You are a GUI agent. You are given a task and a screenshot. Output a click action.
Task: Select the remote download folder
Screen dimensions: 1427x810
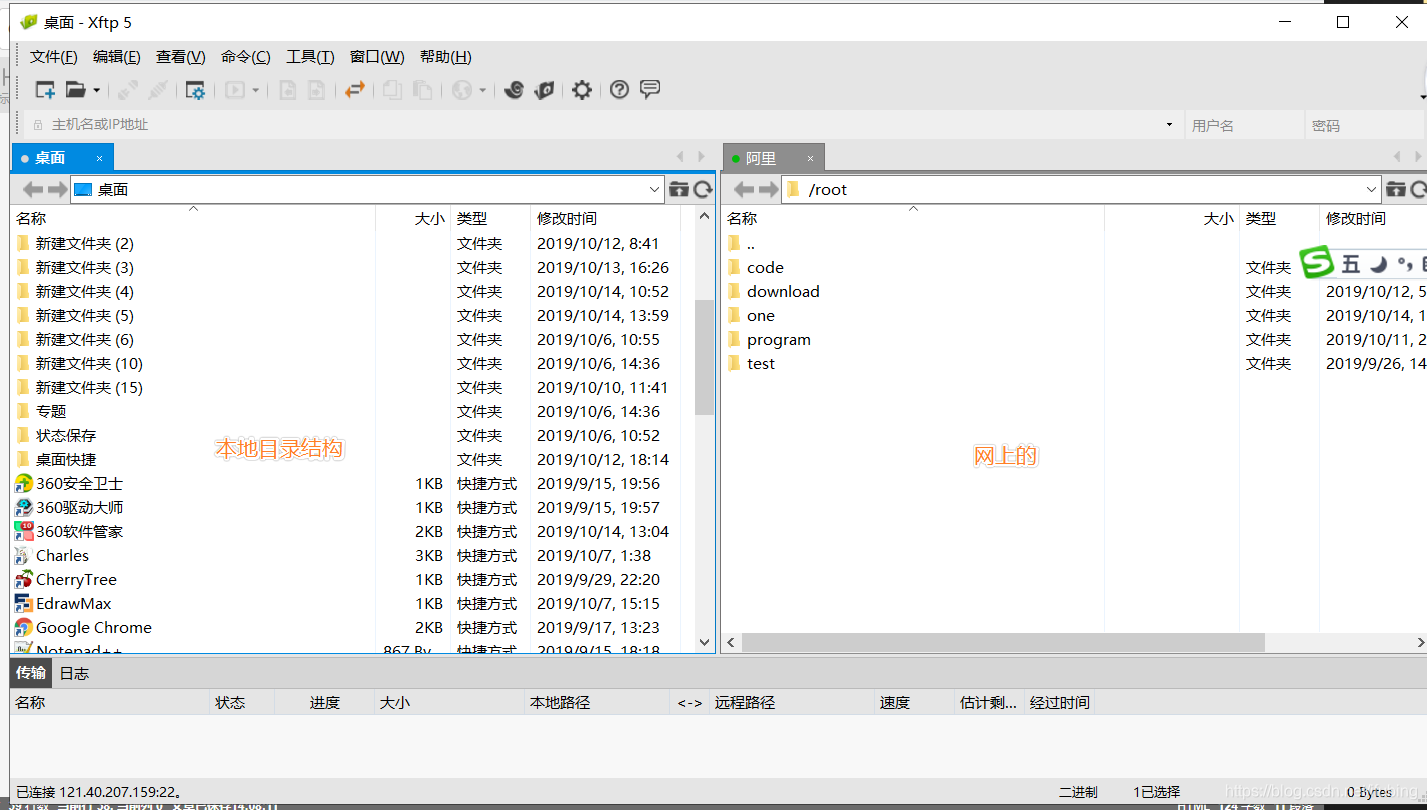pyautogui.click(x=783, y=291)
